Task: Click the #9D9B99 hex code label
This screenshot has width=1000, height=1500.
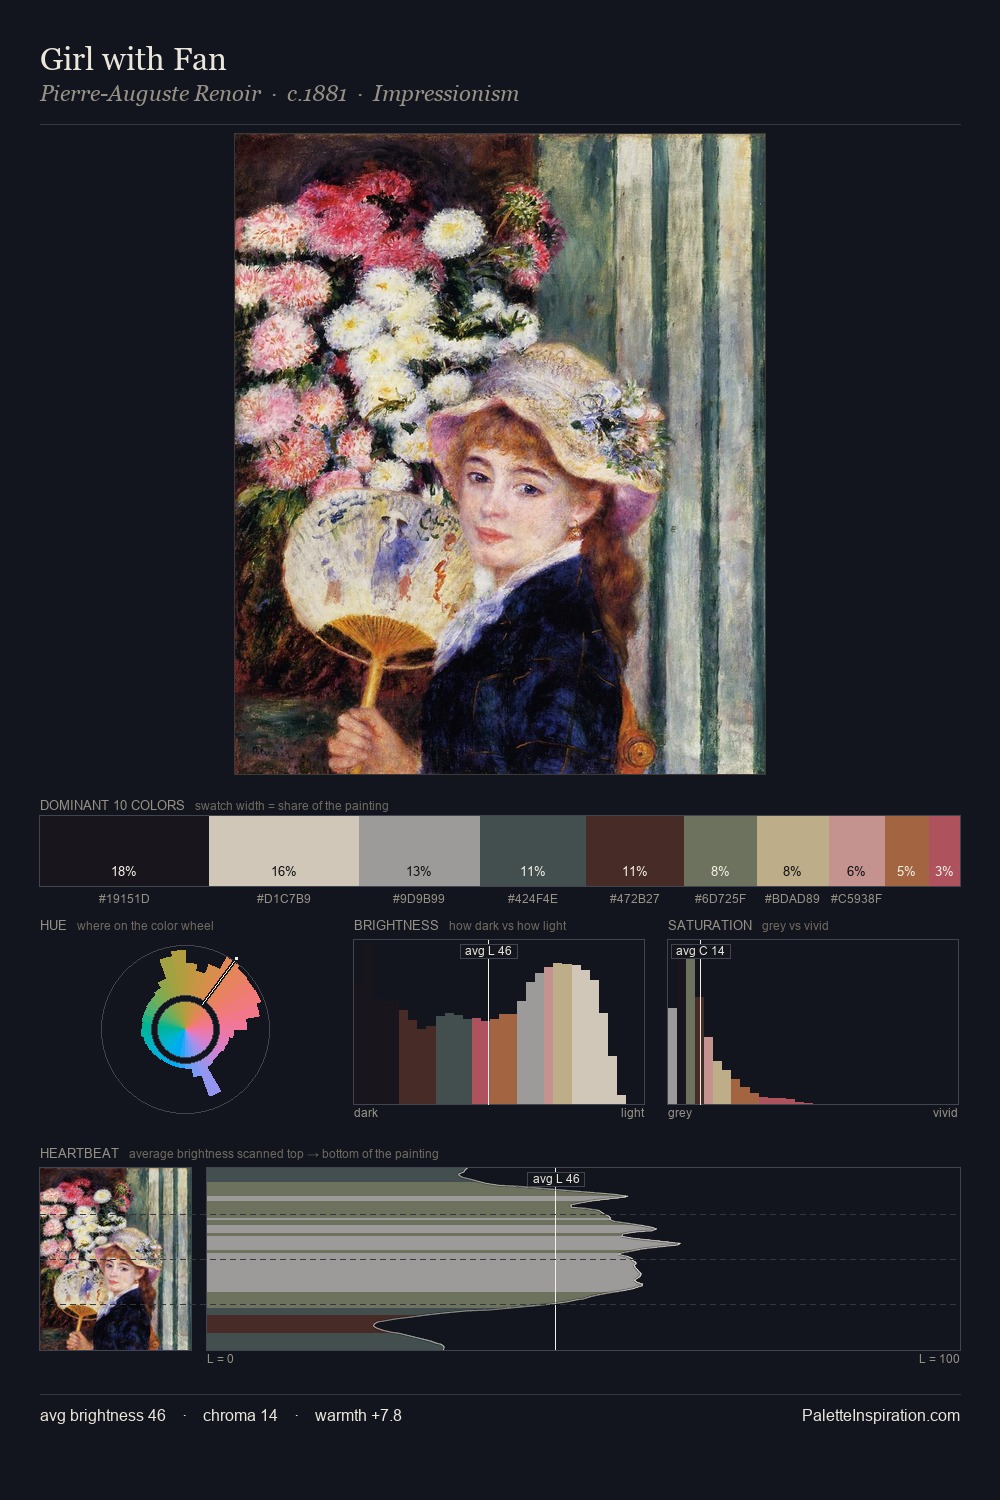Action: [419, 899]
